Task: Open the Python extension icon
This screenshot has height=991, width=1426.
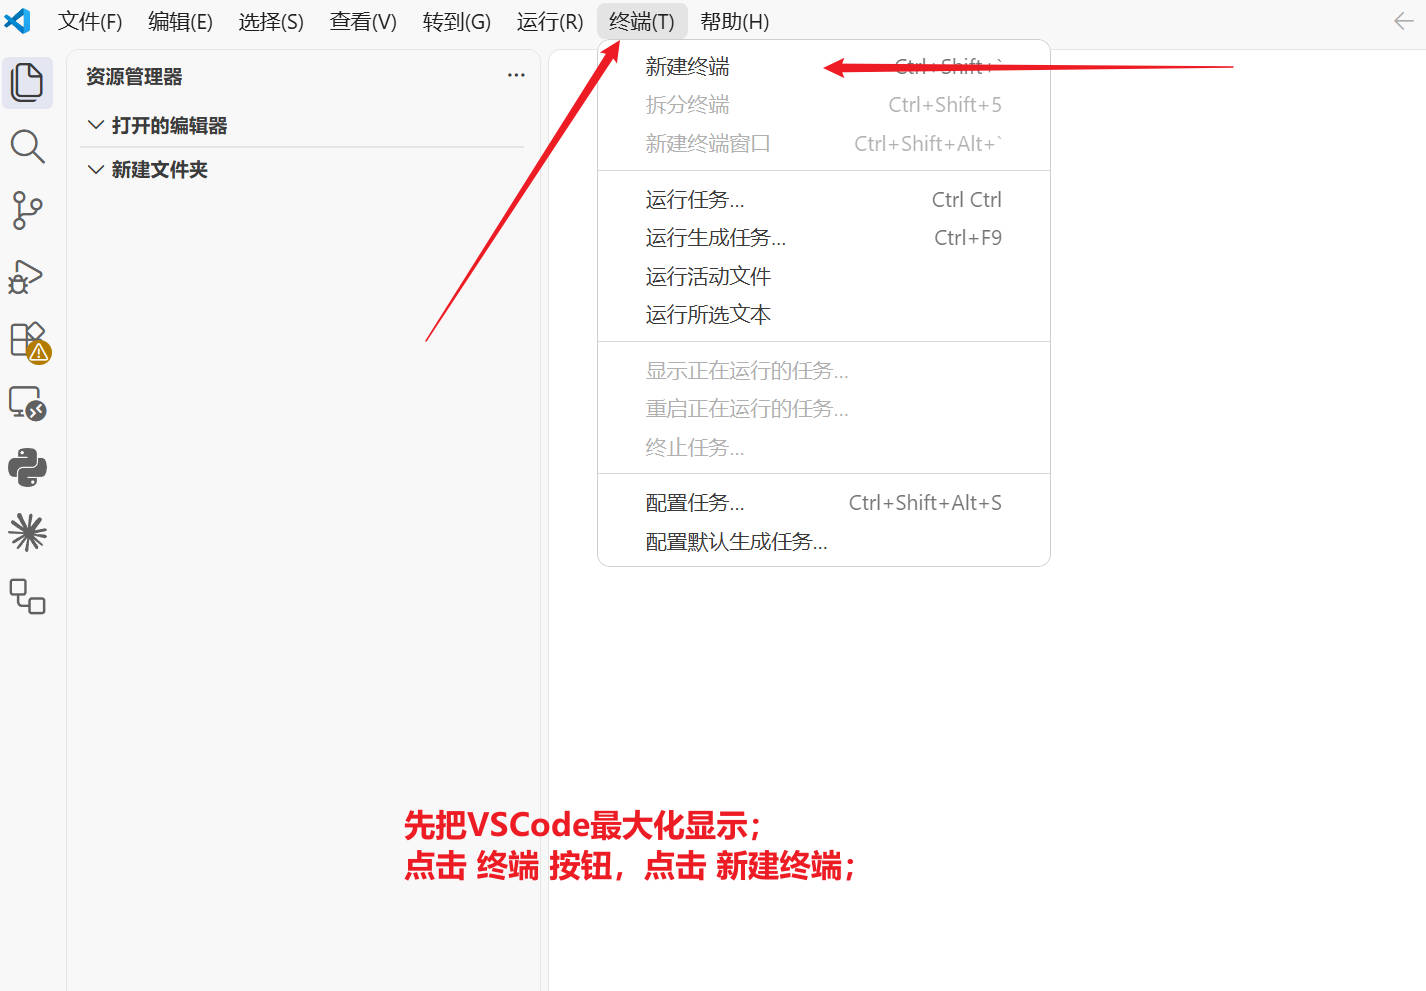Action: 27,468
